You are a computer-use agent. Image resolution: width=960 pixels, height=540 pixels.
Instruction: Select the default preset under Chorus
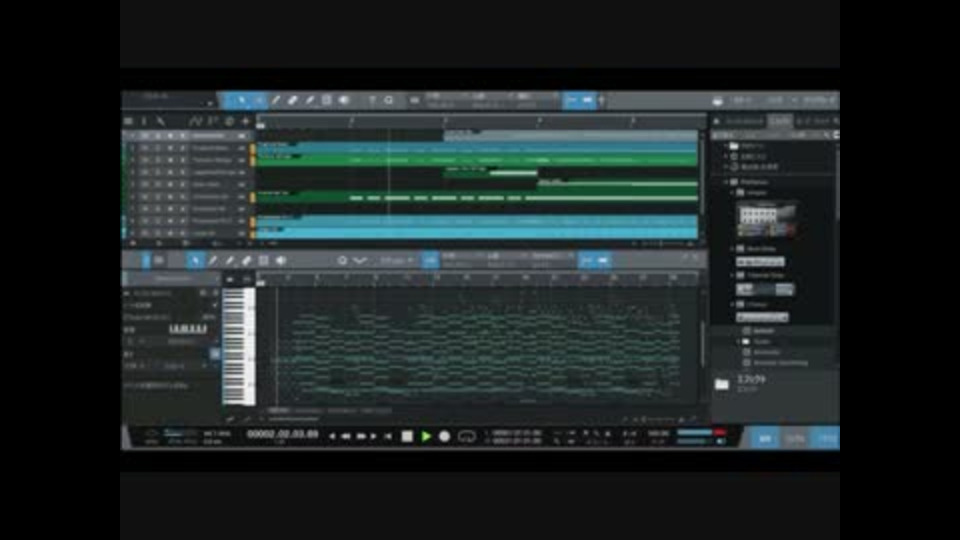763,331
